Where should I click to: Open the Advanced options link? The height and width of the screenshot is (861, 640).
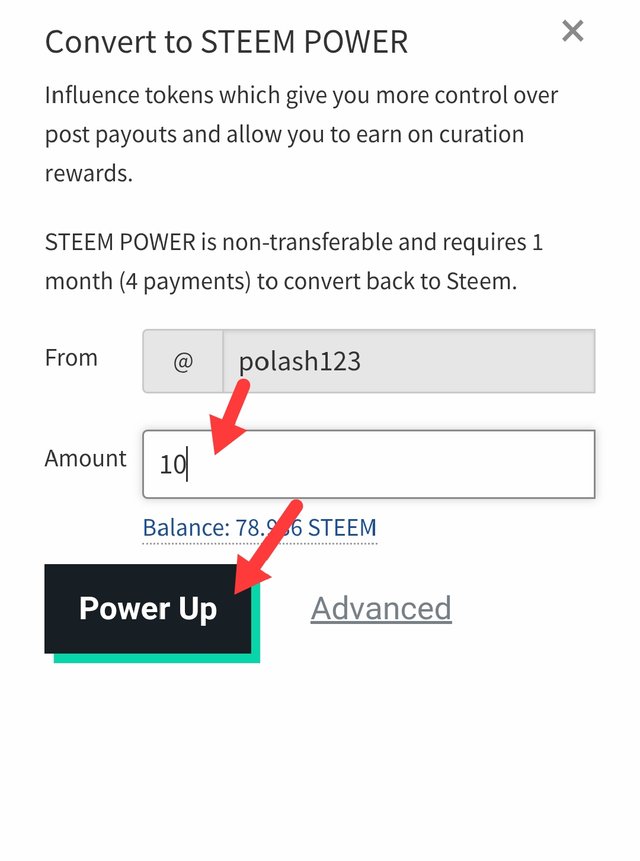coord(381,608)
